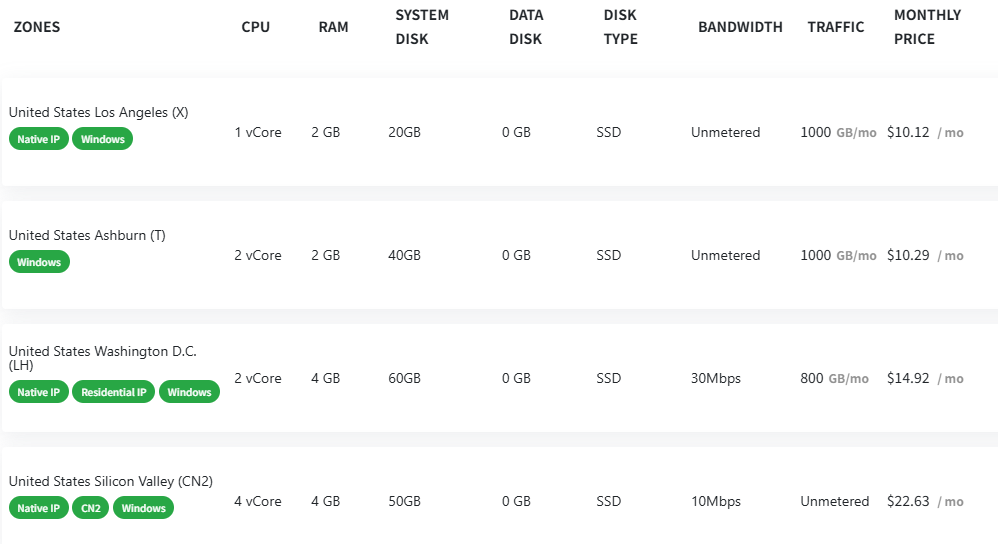Click the ZONES column header
This screenshot has width=998, height=544.
[x=36, y=27]
